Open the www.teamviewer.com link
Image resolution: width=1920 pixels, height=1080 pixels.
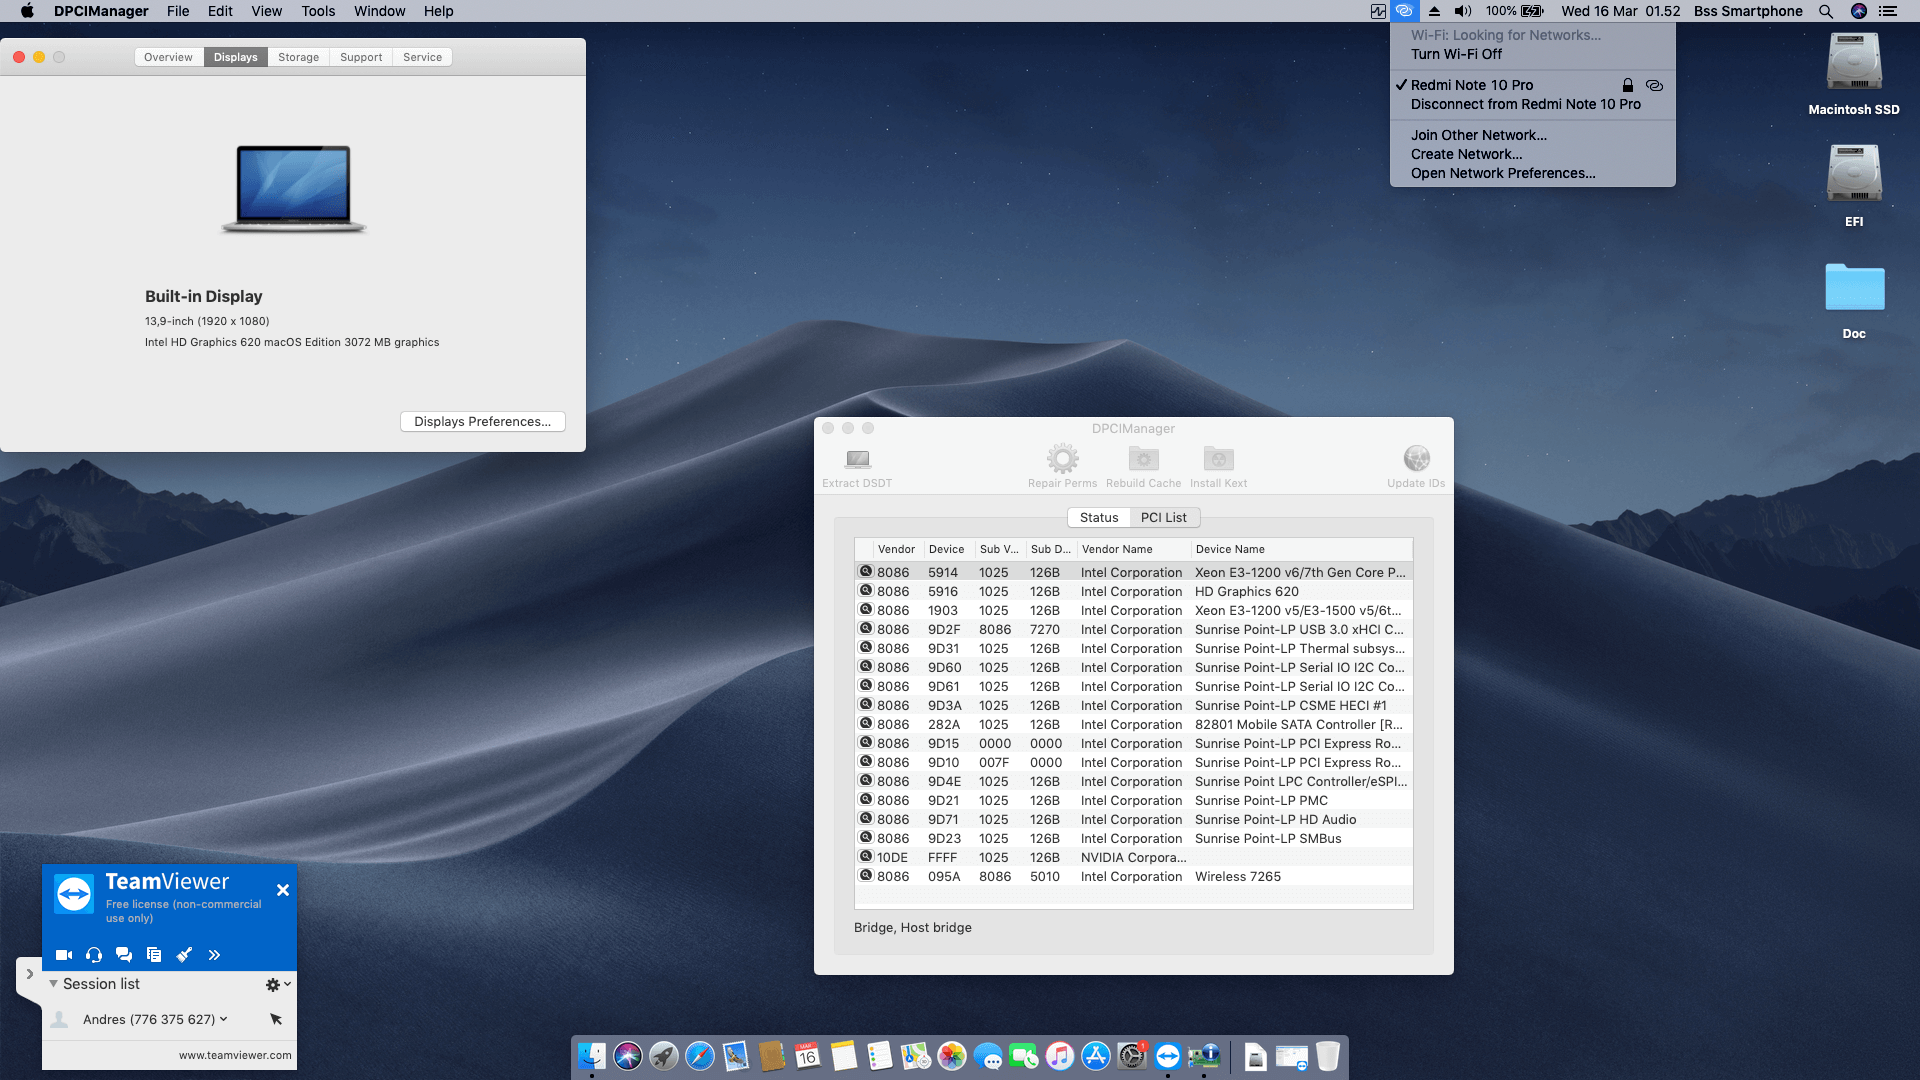click(x=235, y=1055)
